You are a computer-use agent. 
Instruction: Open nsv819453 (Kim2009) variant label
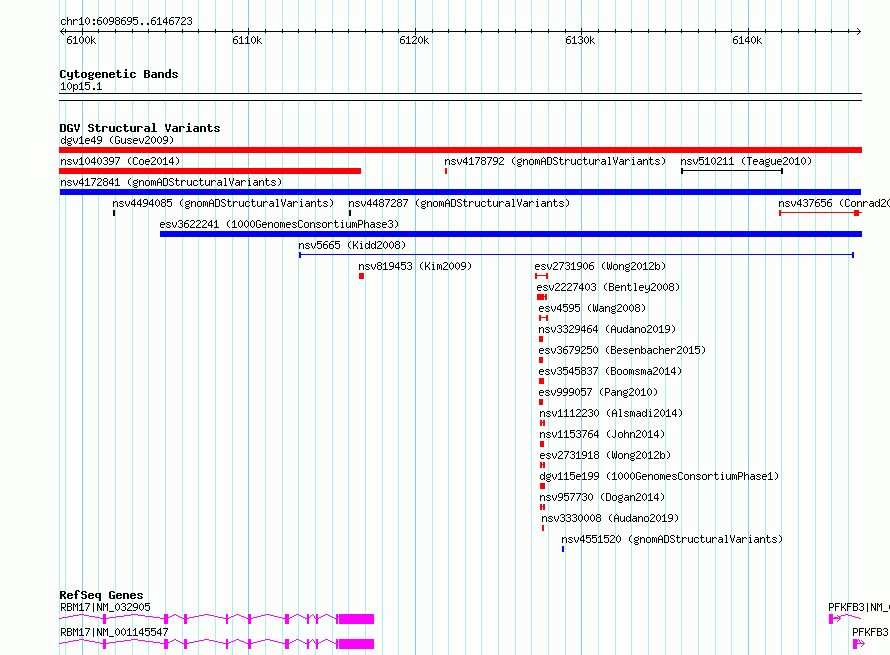pos(415,266)
